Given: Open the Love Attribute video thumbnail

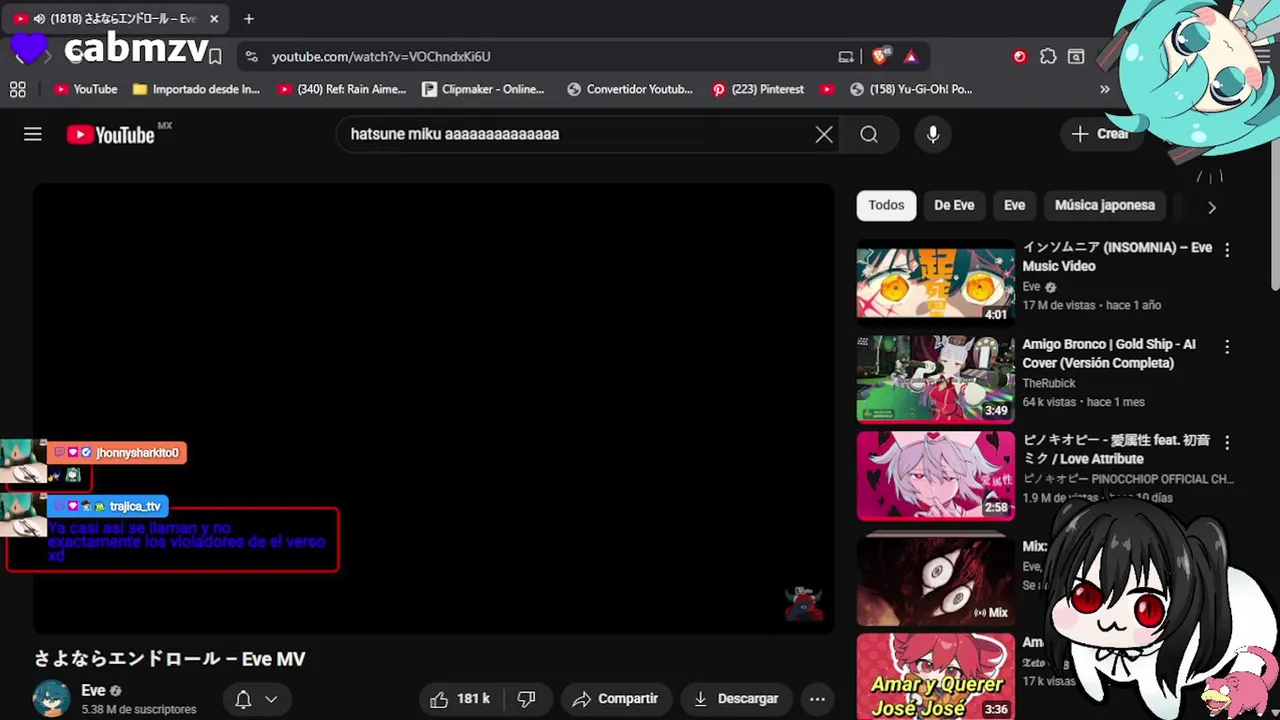Looking at the screenshot, I should pyautogui.click(x=936, y=475).
